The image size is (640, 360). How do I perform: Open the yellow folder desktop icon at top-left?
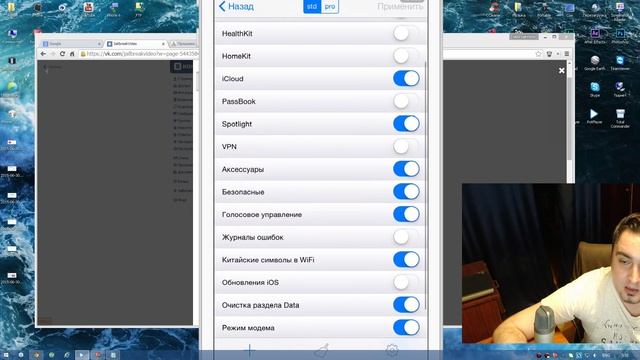11,8
